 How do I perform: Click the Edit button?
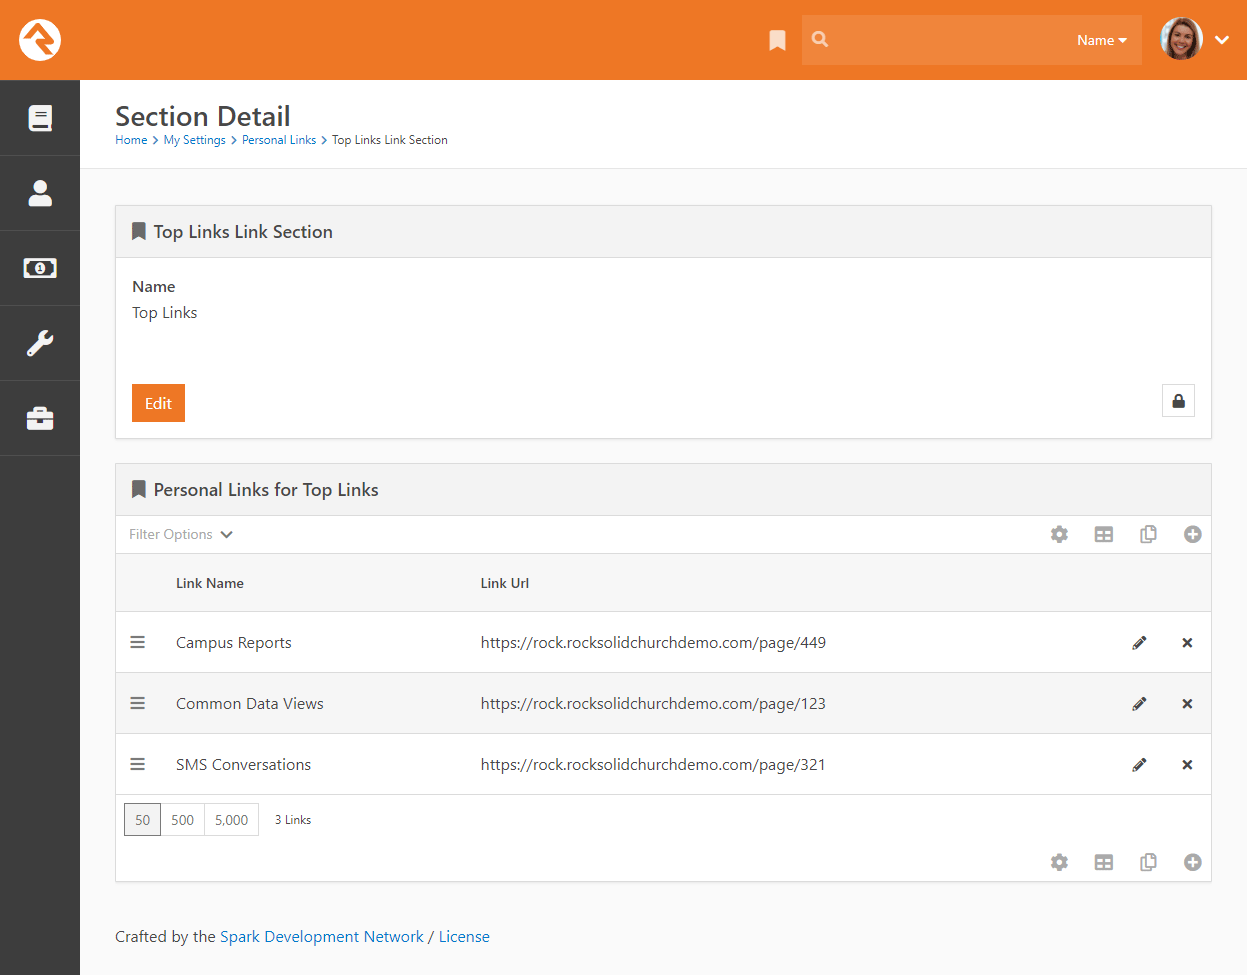coord(158,403)
